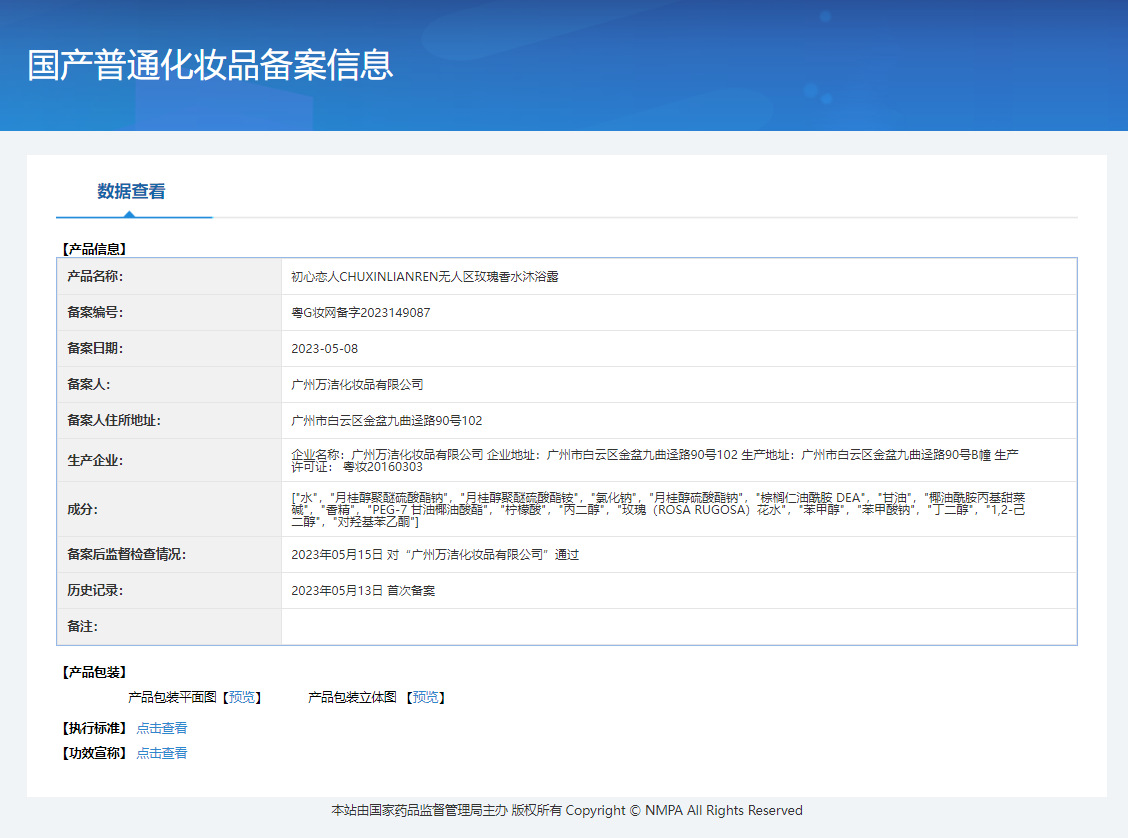The height and width of the screenshot is (838, 1128).
Task: Click the 历史记录 row label
Action: [95, 591]
